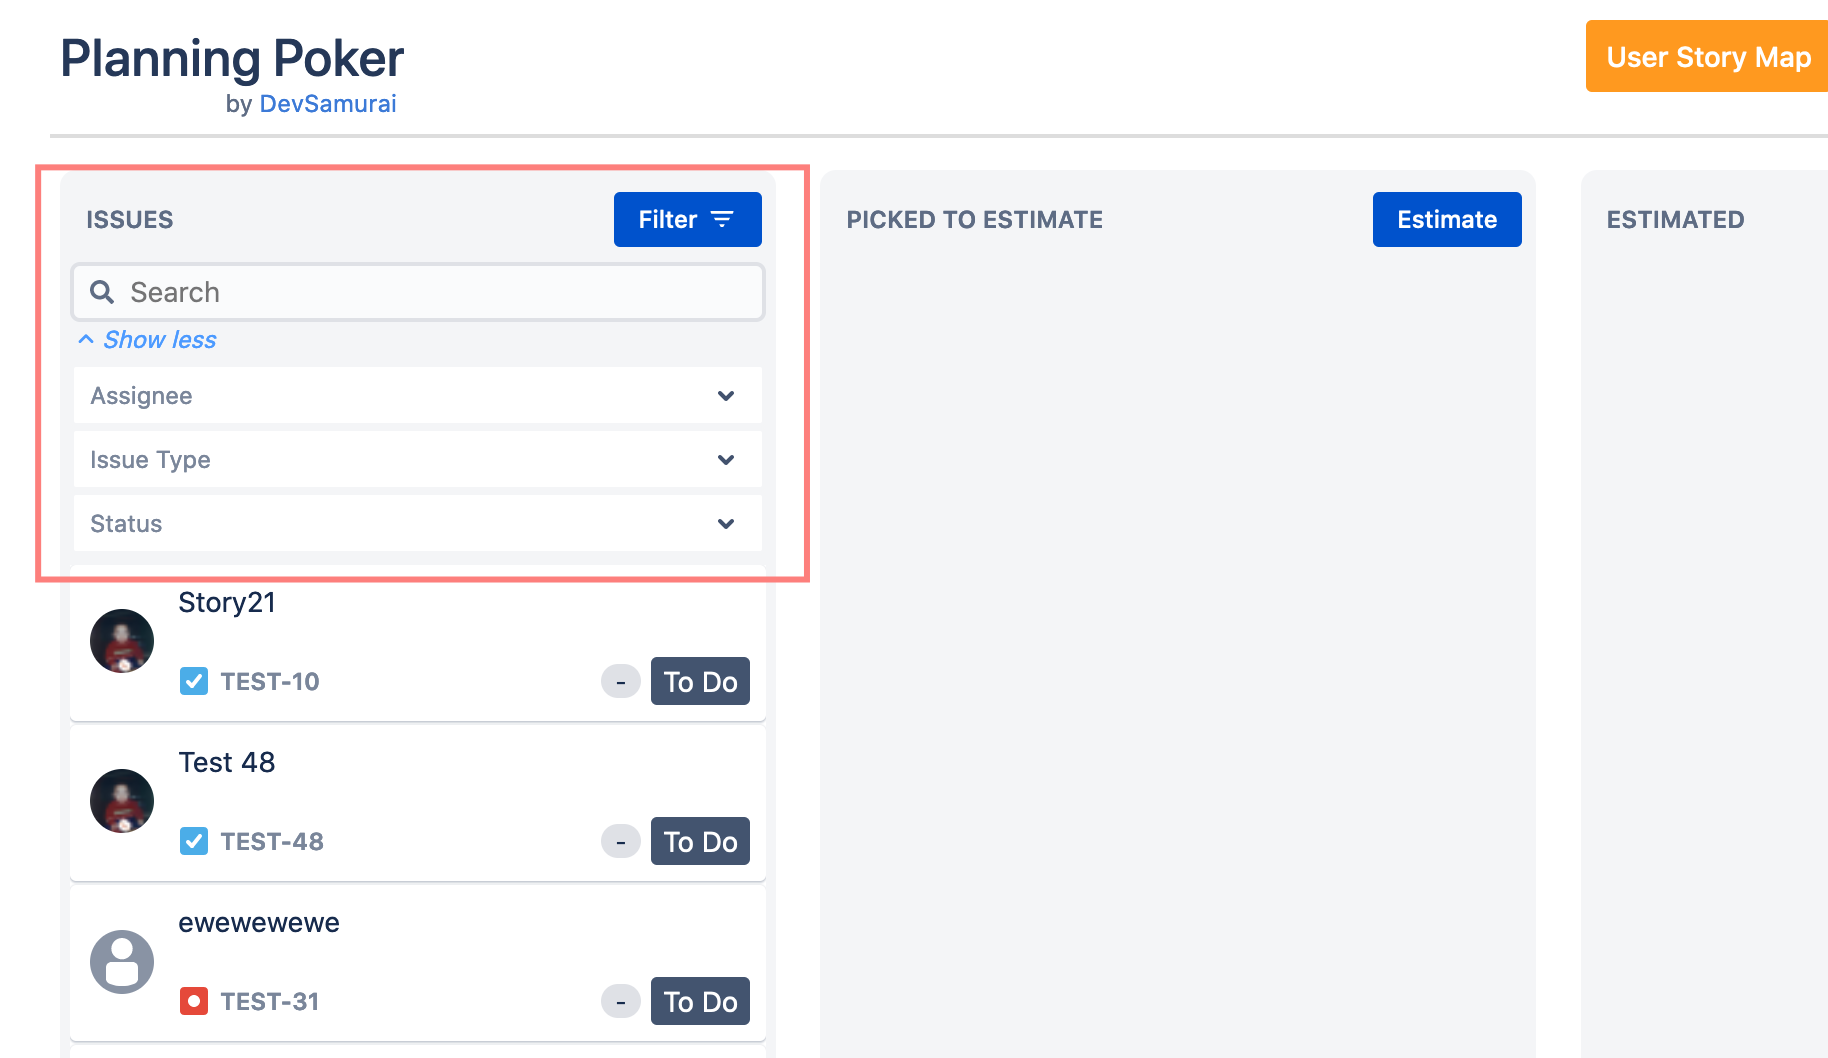Open the Status filter dropdown
The width and height of the screenshot is (1828, 1058).
click(418, 524)
